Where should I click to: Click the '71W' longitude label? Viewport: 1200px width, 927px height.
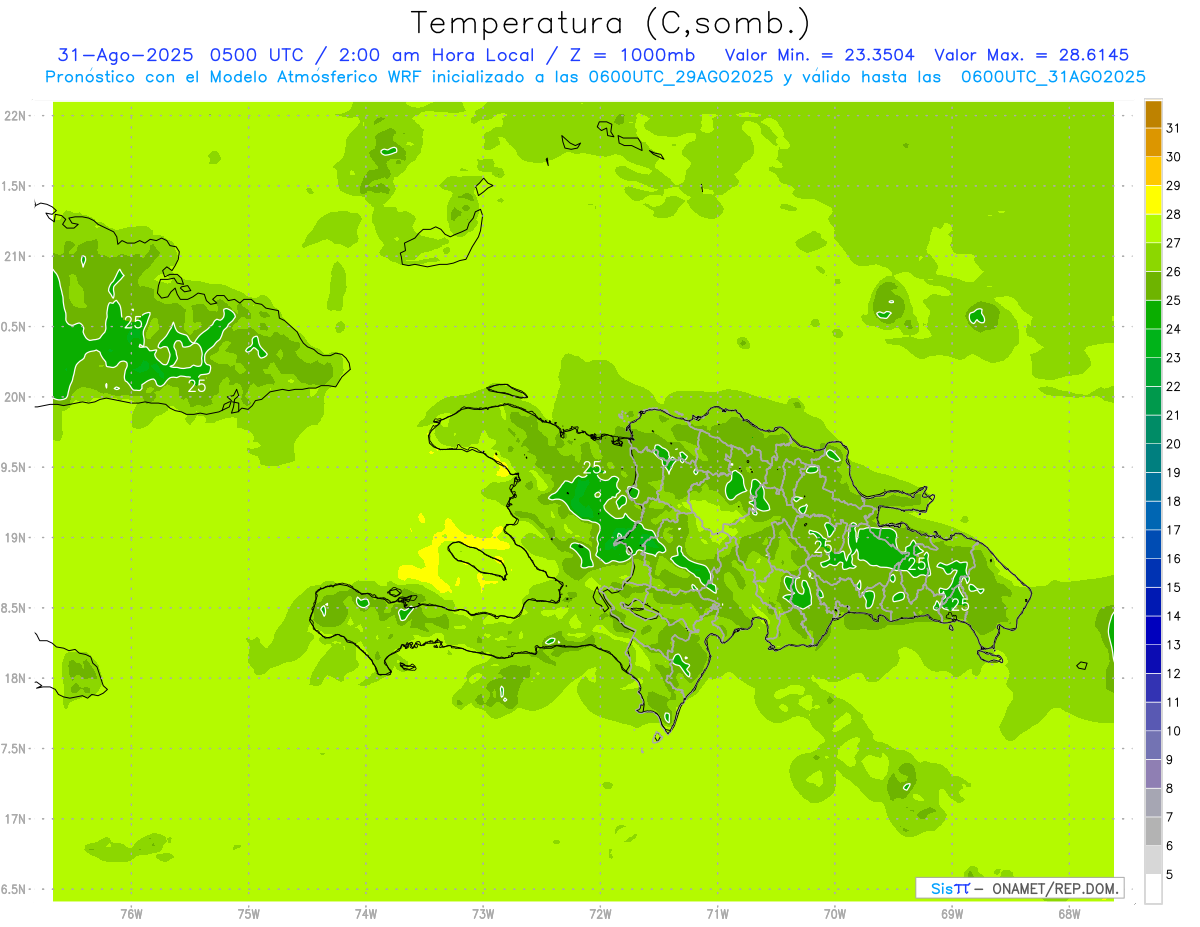click(x=717, y=914)
